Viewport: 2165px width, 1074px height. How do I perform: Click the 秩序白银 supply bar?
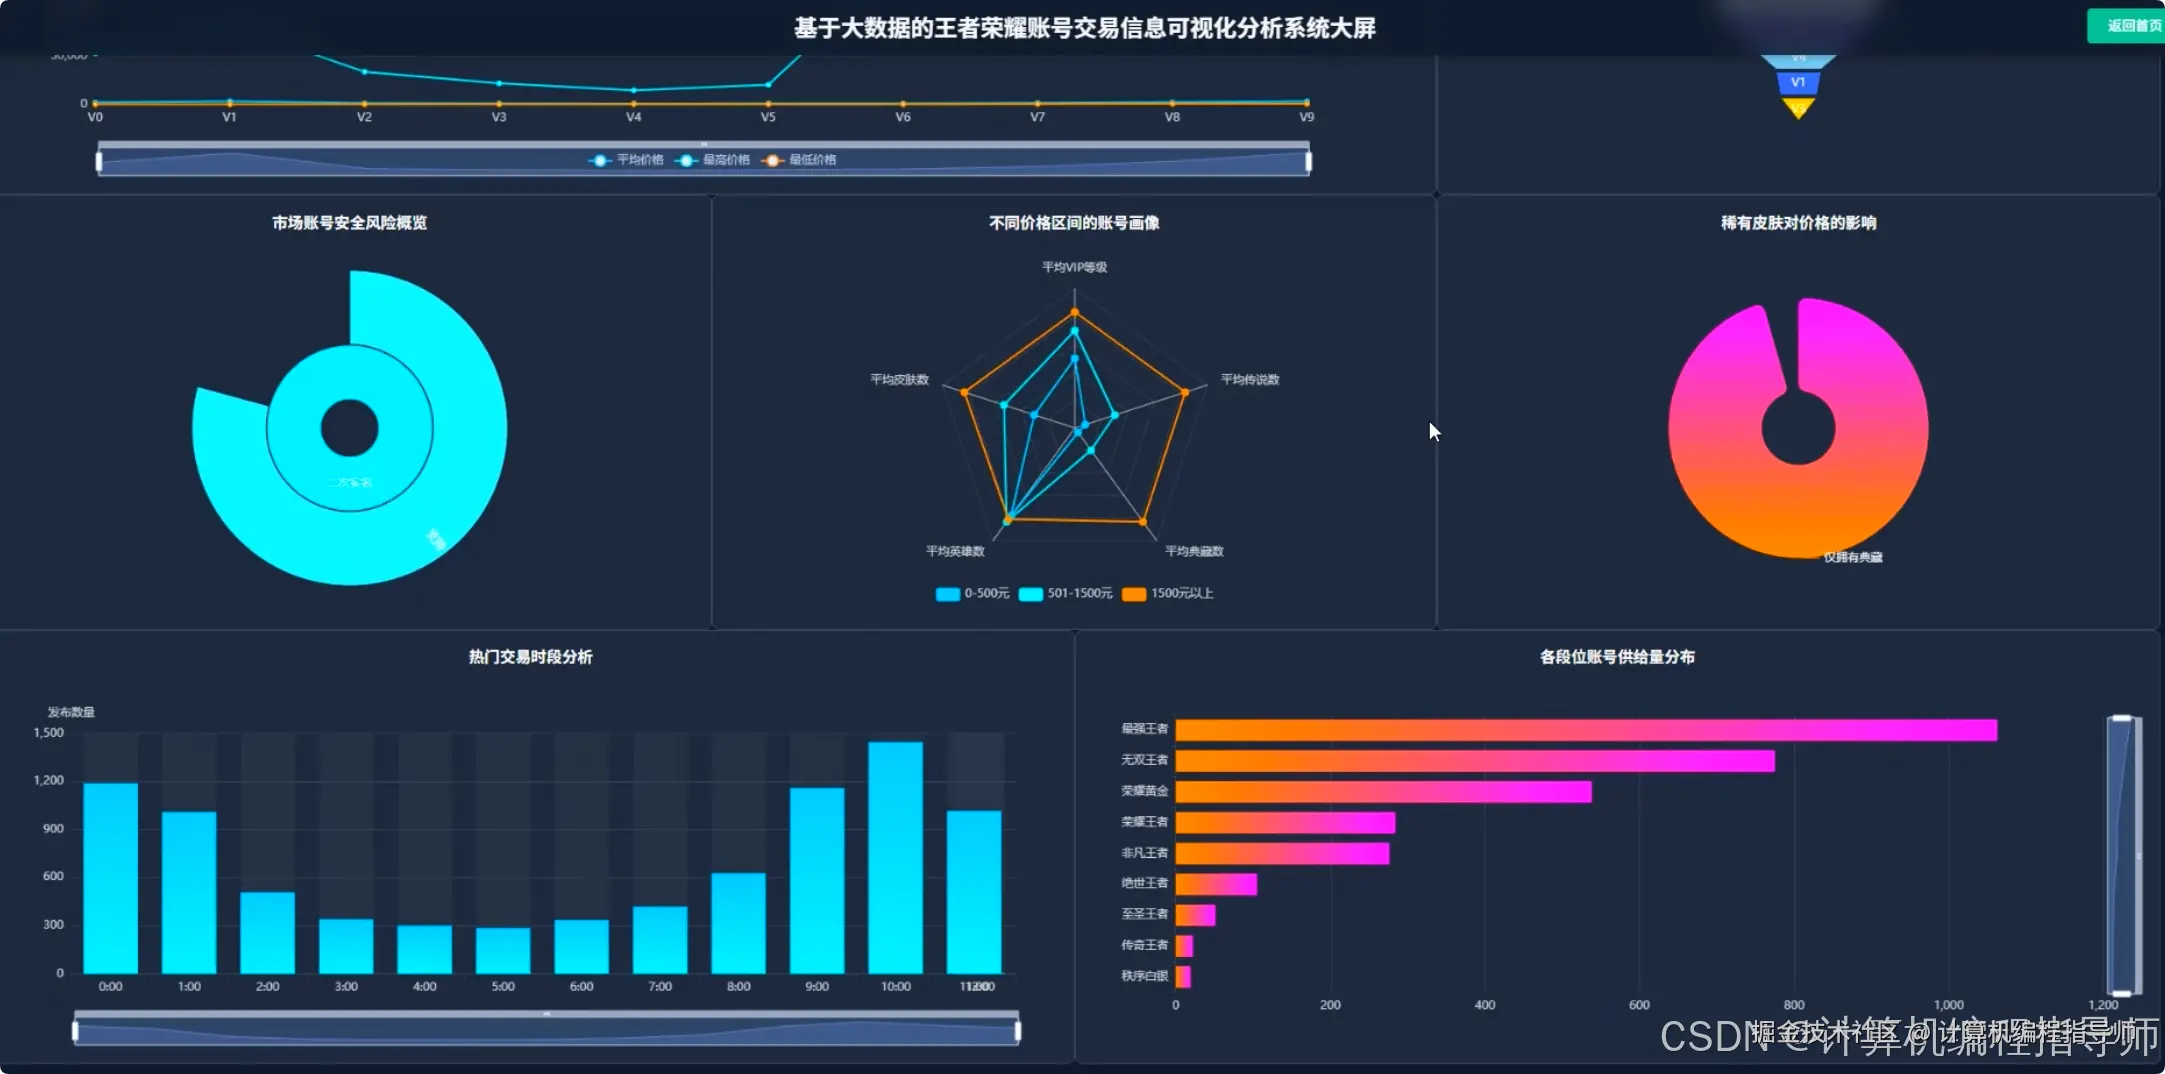pos(1183,977)
